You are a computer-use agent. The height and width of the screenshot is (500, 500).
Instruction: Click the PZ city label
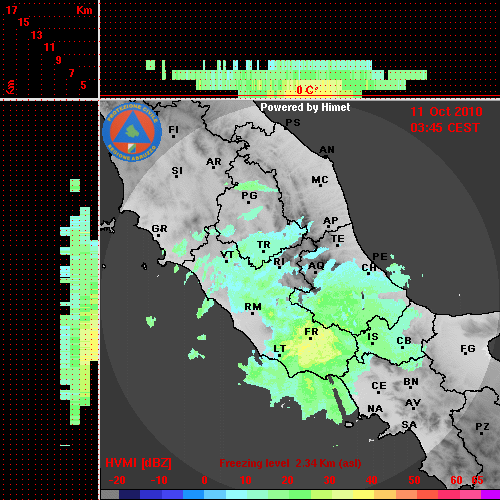coord(482,426)
